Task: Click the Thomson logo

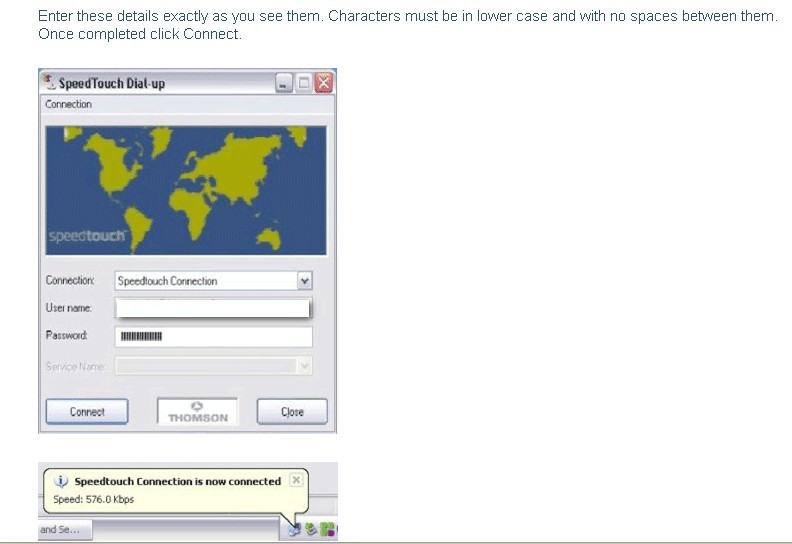Action: click(x=197, y=411)
